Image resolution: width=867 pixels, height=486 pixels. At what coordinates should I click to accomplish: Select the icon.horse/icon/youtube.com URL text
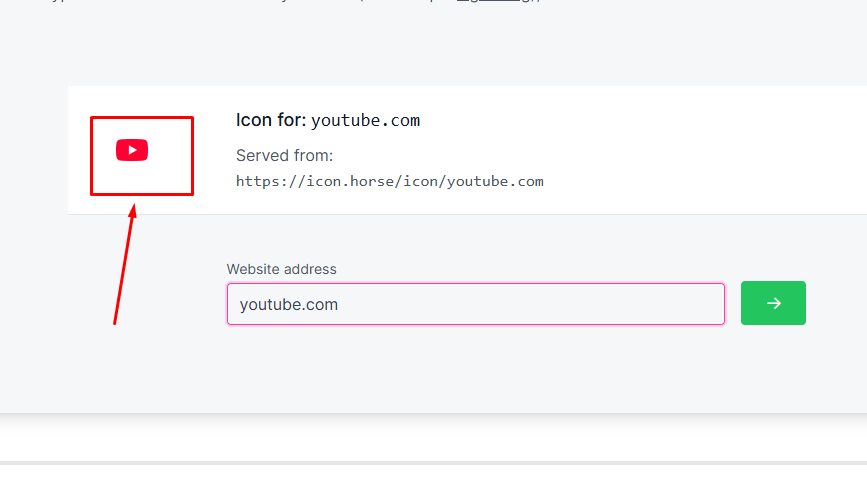tap(390, 181)
